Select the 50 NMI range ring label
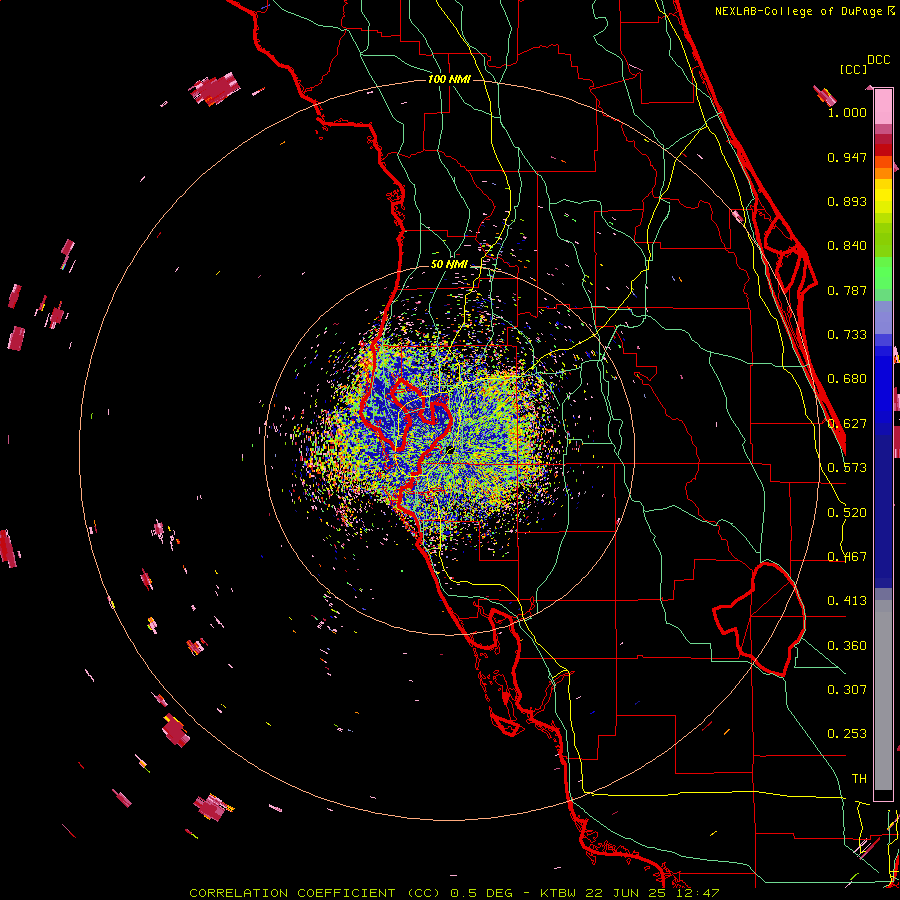This screenshot has height=900, width=900. [449, 265]
